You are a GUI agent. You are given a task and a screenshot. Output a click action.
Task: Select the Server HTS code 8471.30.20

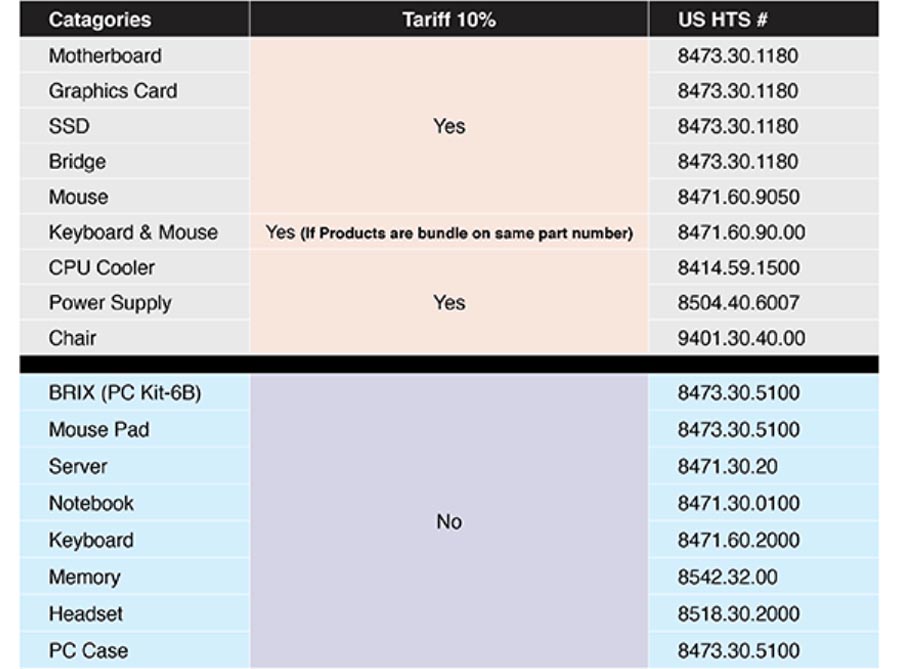click(727, 466)
